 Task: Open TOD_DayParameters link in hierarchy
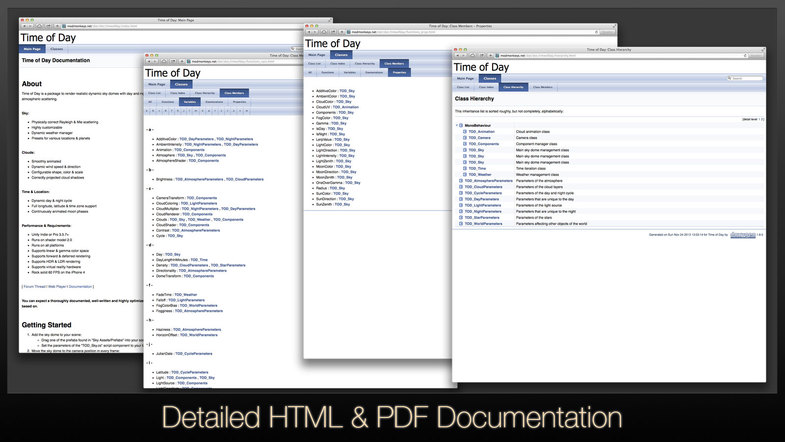coord(482,199)
